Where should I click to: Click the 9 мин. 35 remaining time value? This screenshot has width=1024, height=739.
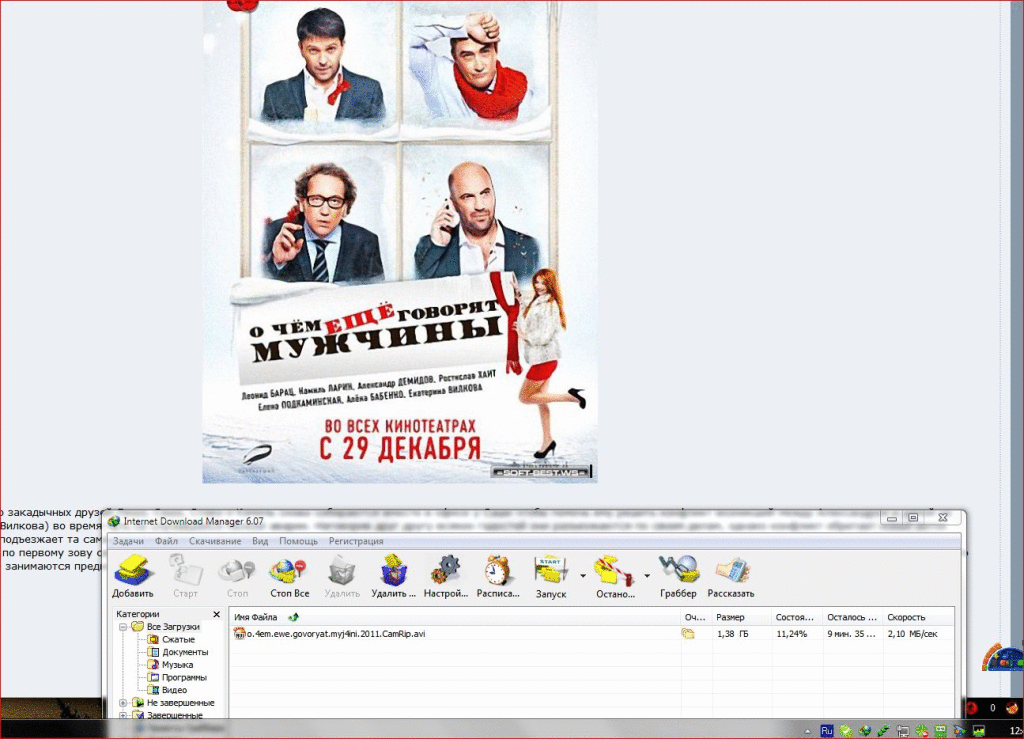click(x=851, y=634)
